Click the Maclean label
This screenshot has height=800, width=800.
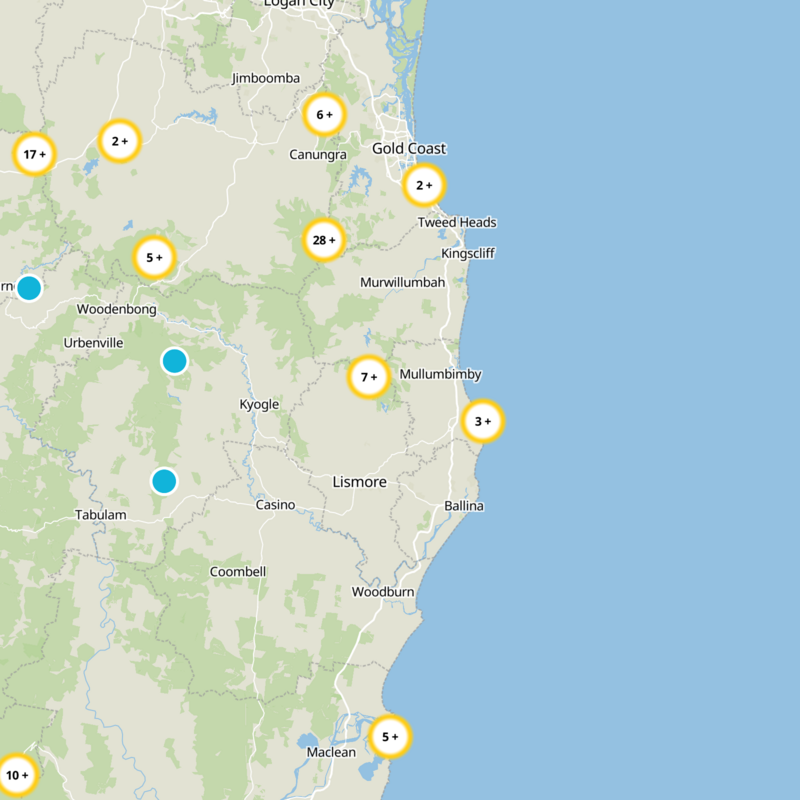point(331,752)
